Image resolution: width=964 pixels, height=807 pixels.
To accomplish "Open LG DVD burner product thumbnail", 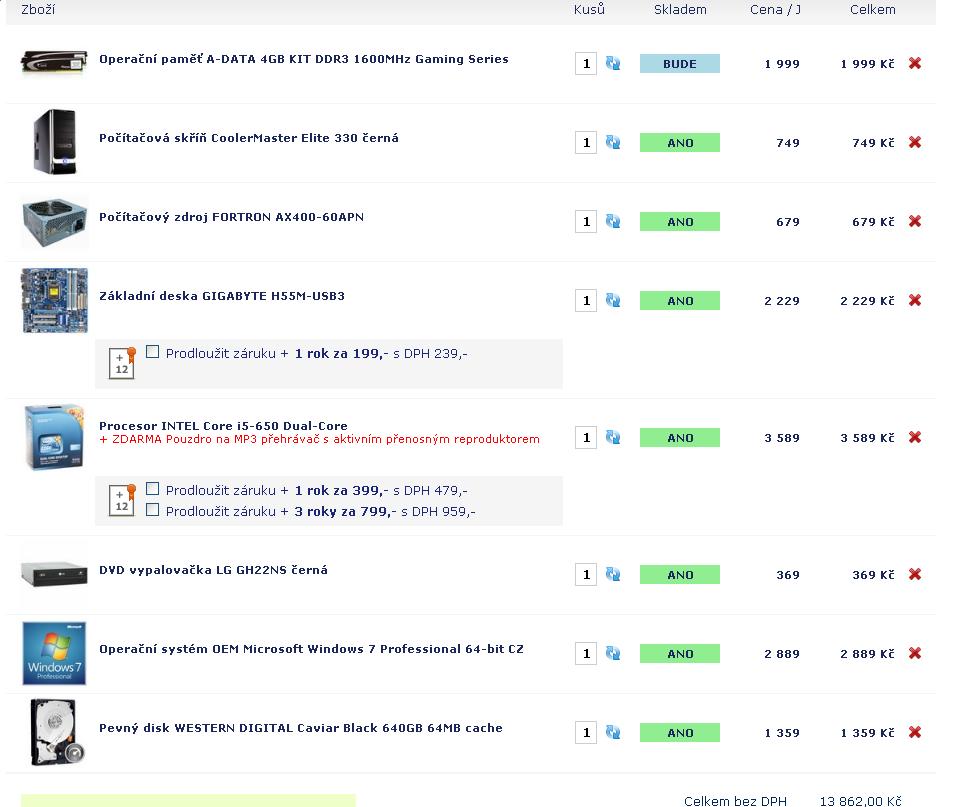I will [x=54, y=574].
